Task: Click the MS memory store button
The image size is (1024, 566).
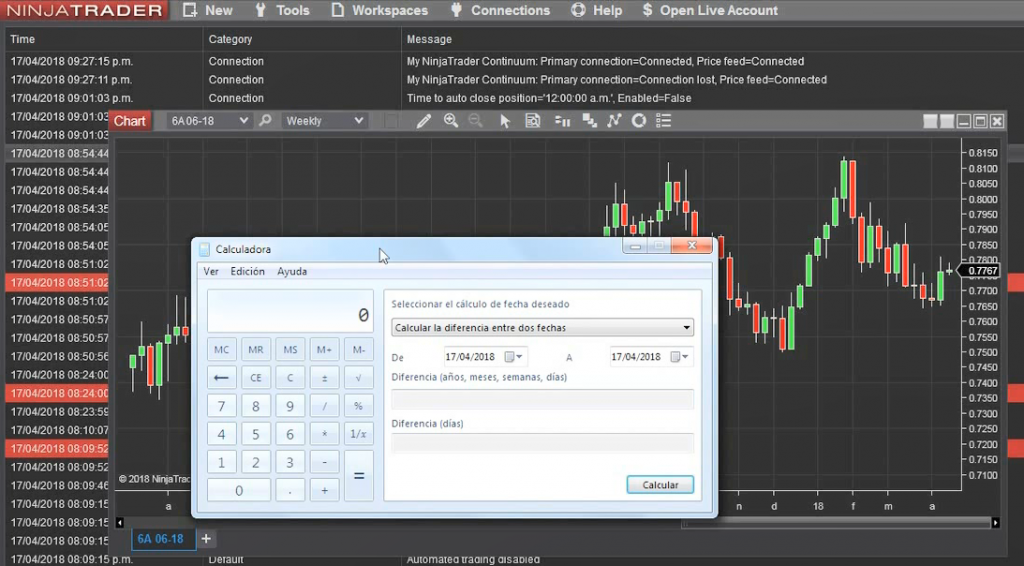Action: coord(290,350)
